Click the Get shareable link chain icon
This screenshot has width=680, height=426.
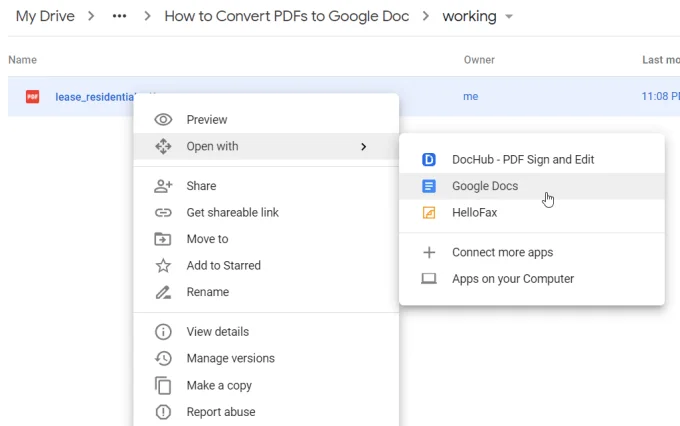click(x=163, y=213)
